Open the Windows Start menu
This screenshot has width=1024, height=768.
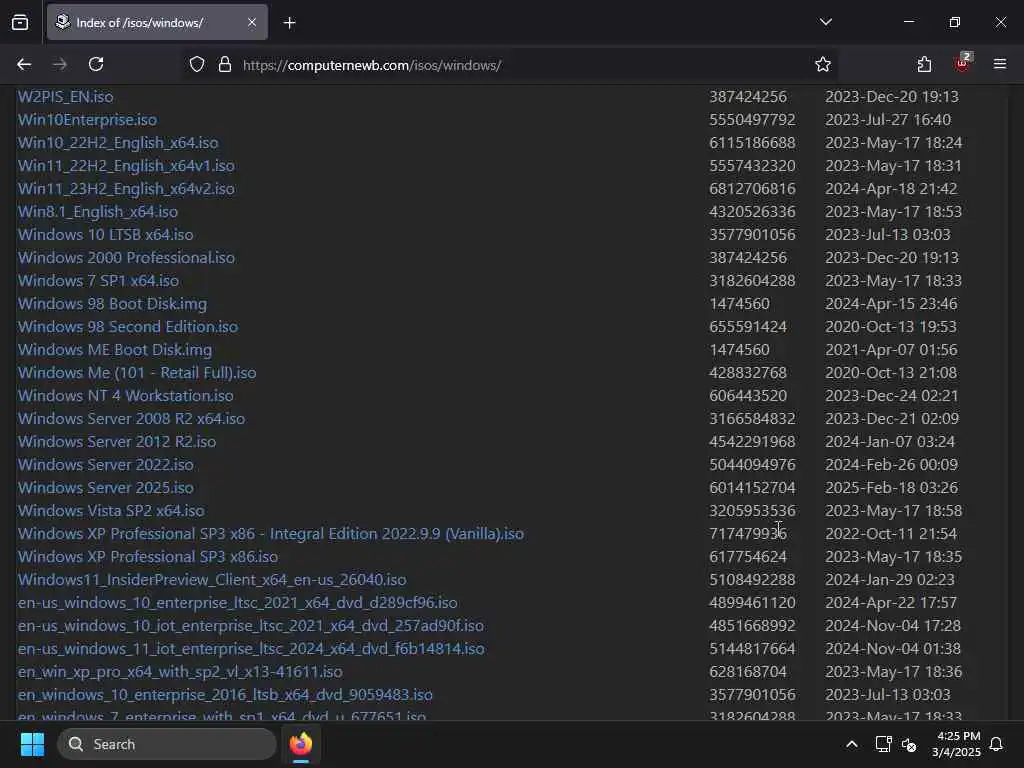(x=32, y=744)
